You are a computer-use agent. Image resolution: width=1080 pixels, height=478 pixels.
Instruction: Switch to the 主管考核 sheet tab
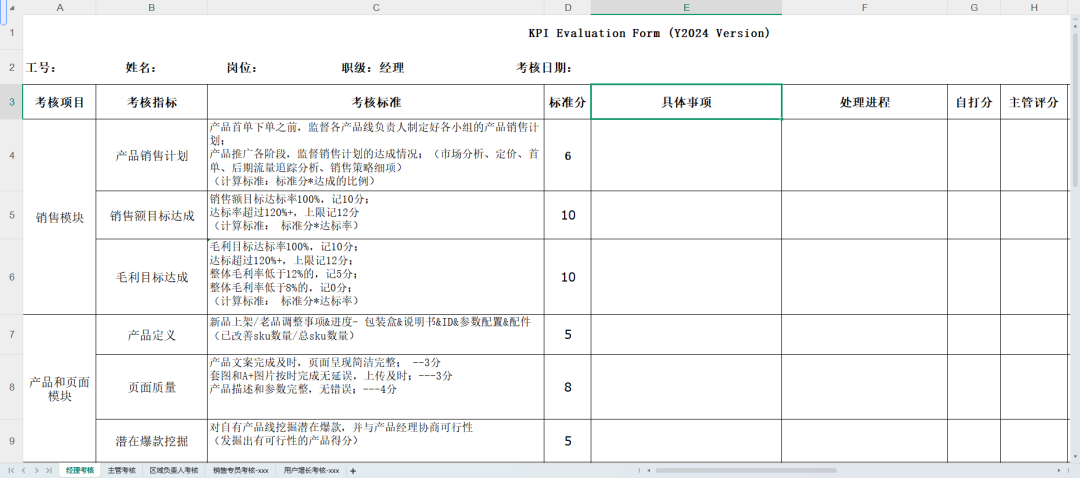point(122,470)
